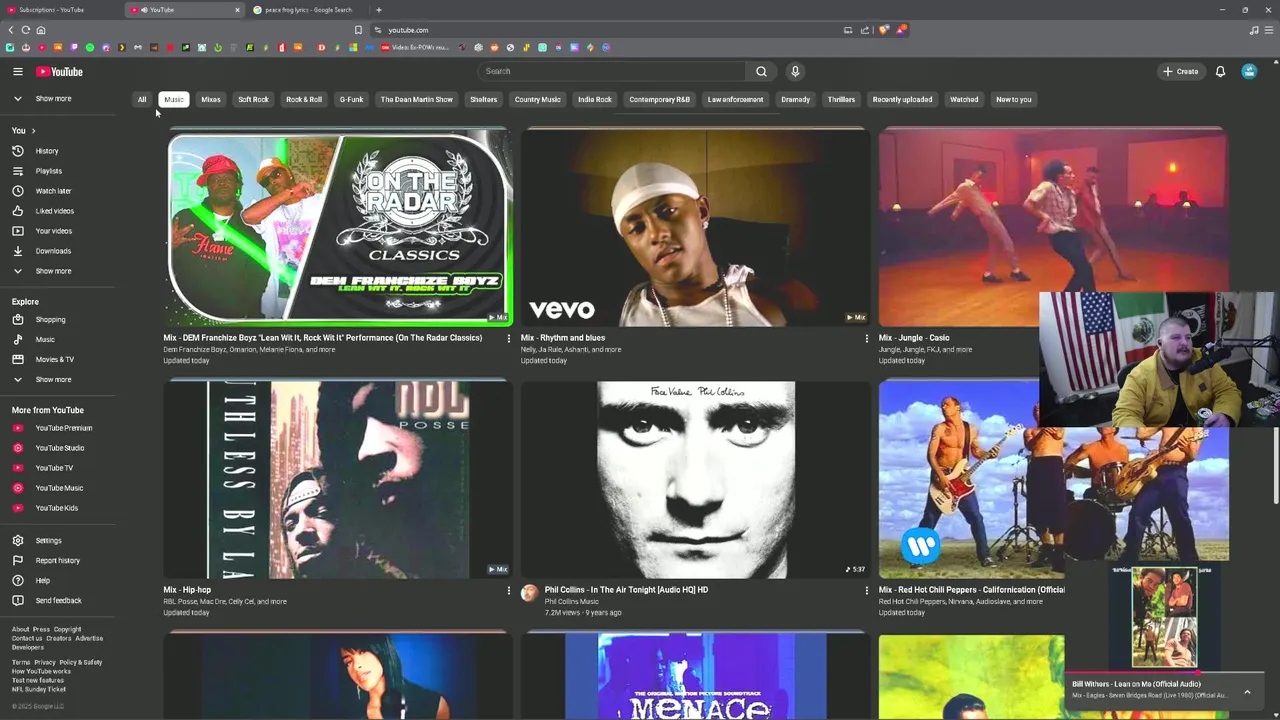Select the Indie Rock filter chip

(594, 99)
